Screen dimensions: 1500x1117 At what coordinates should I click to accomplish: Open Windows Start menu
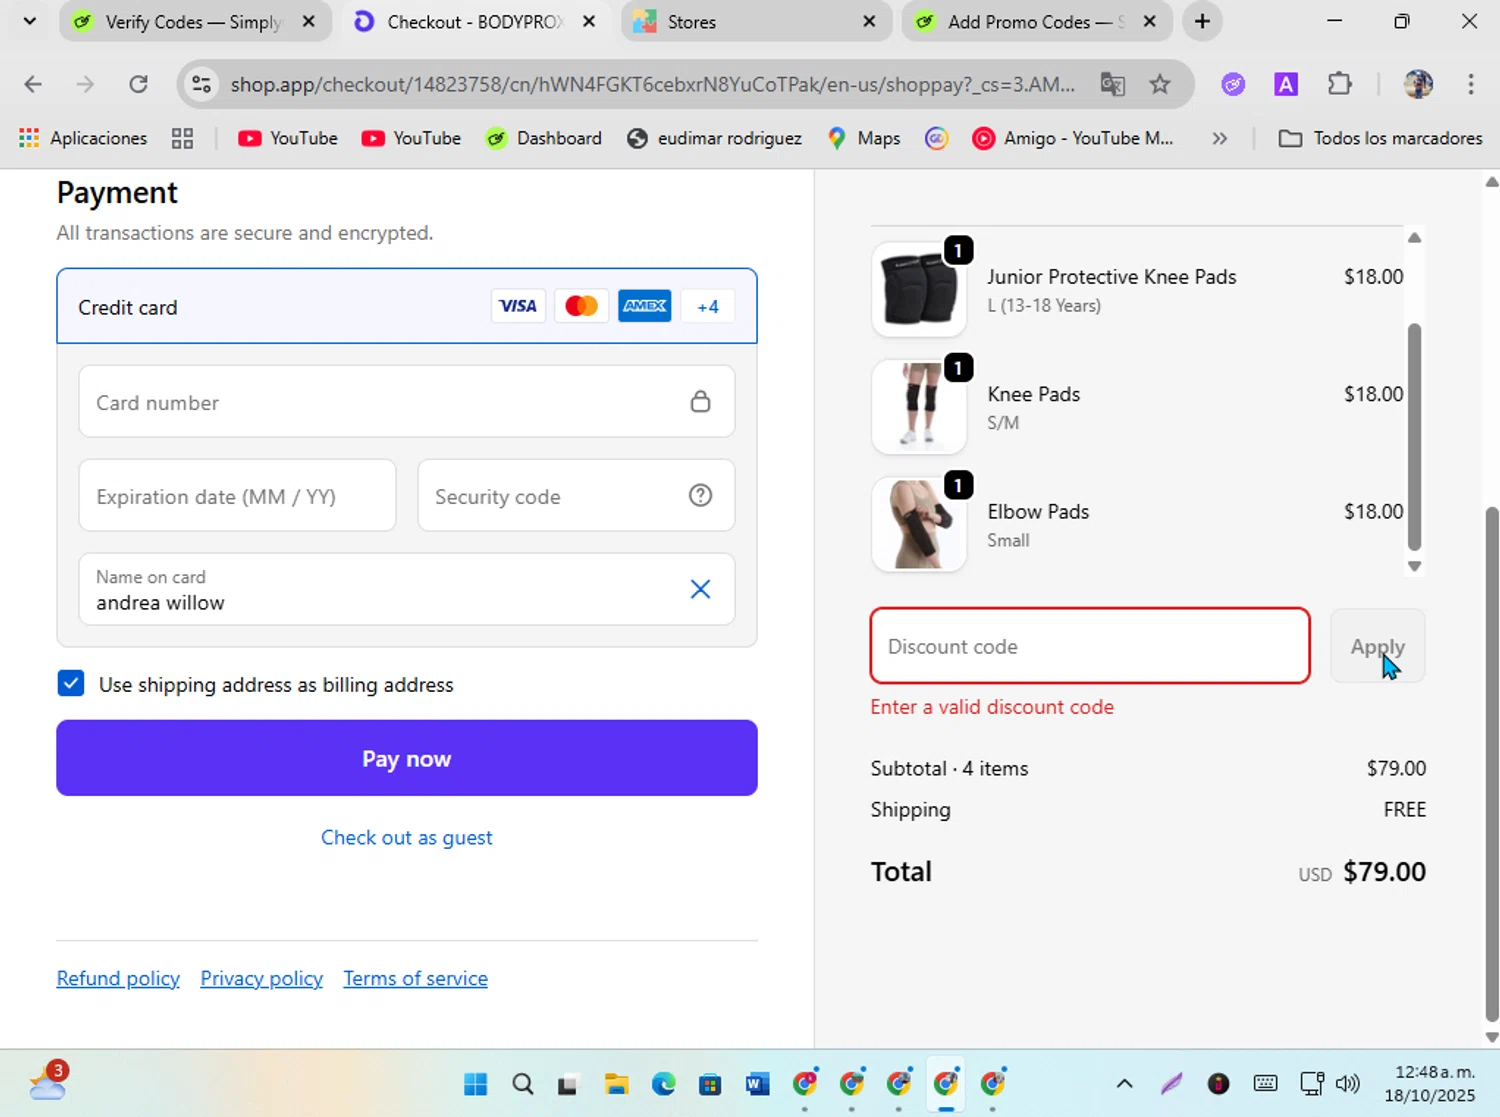point(476,1084)
